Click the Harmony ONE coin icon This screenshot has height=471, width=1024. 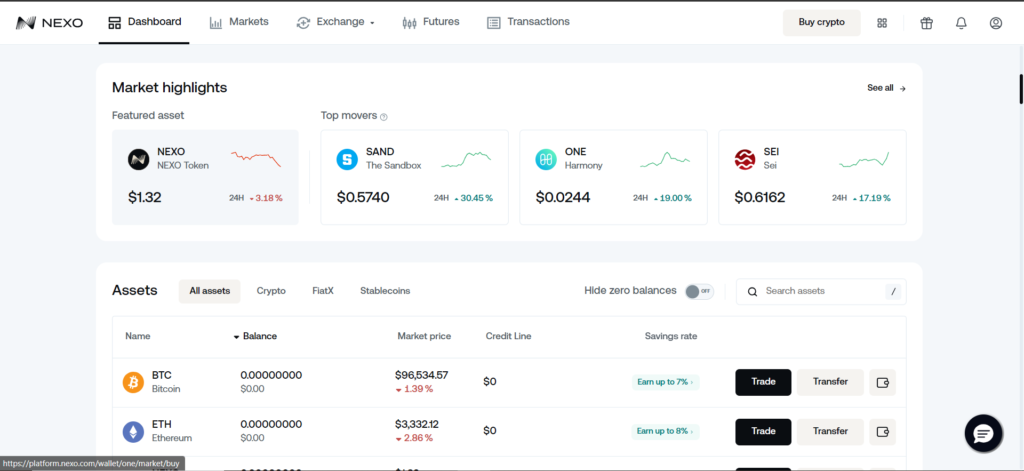(546, 159)
